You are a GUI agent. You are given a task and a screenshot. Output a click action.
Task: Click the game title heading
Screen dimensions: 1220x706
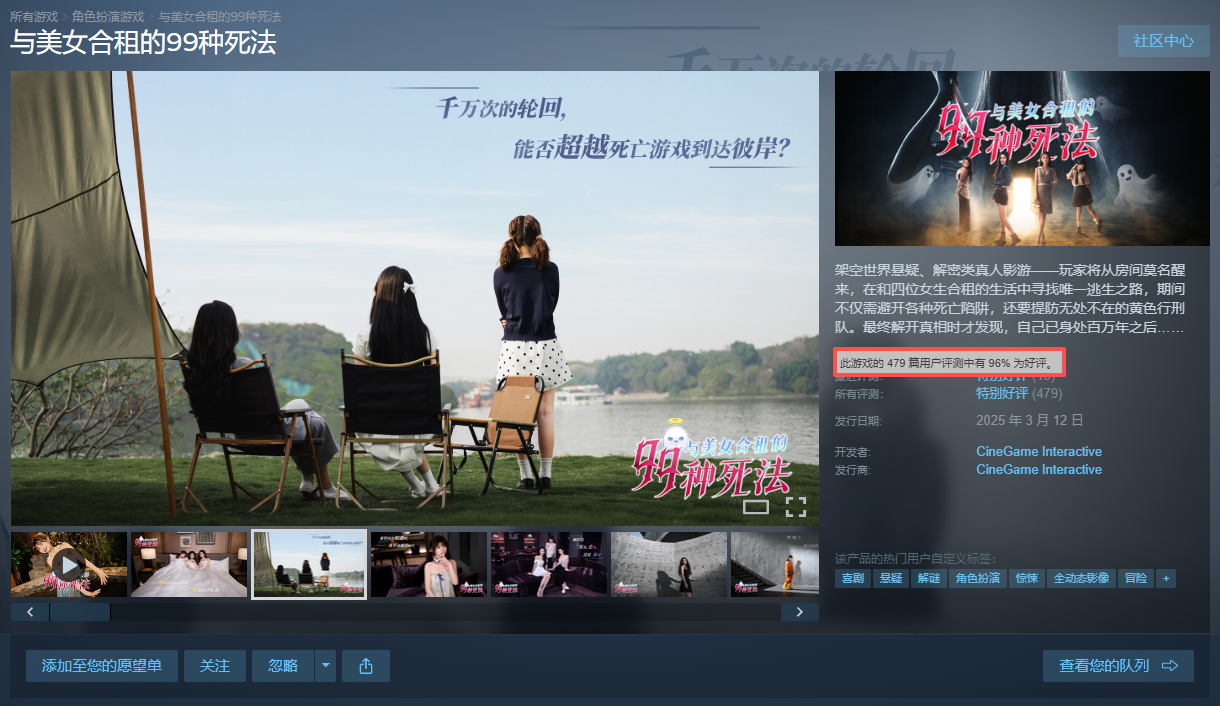point(143,43)
